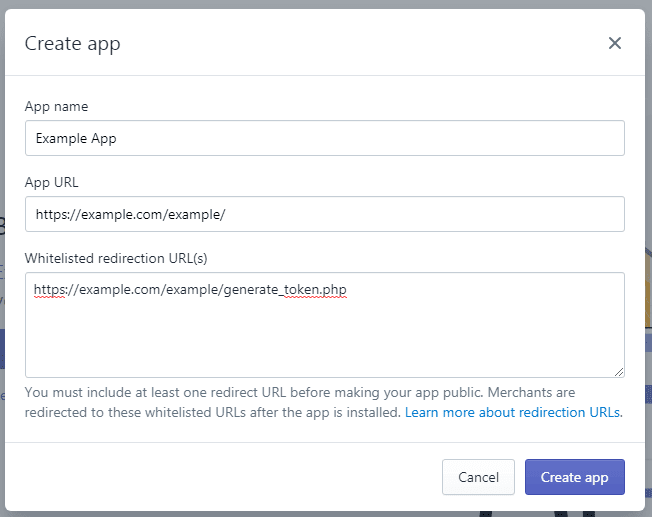This screenshot has width=652, height=517.
Task: Click the redirect URL requirement help text
Action: pos(324,402)
